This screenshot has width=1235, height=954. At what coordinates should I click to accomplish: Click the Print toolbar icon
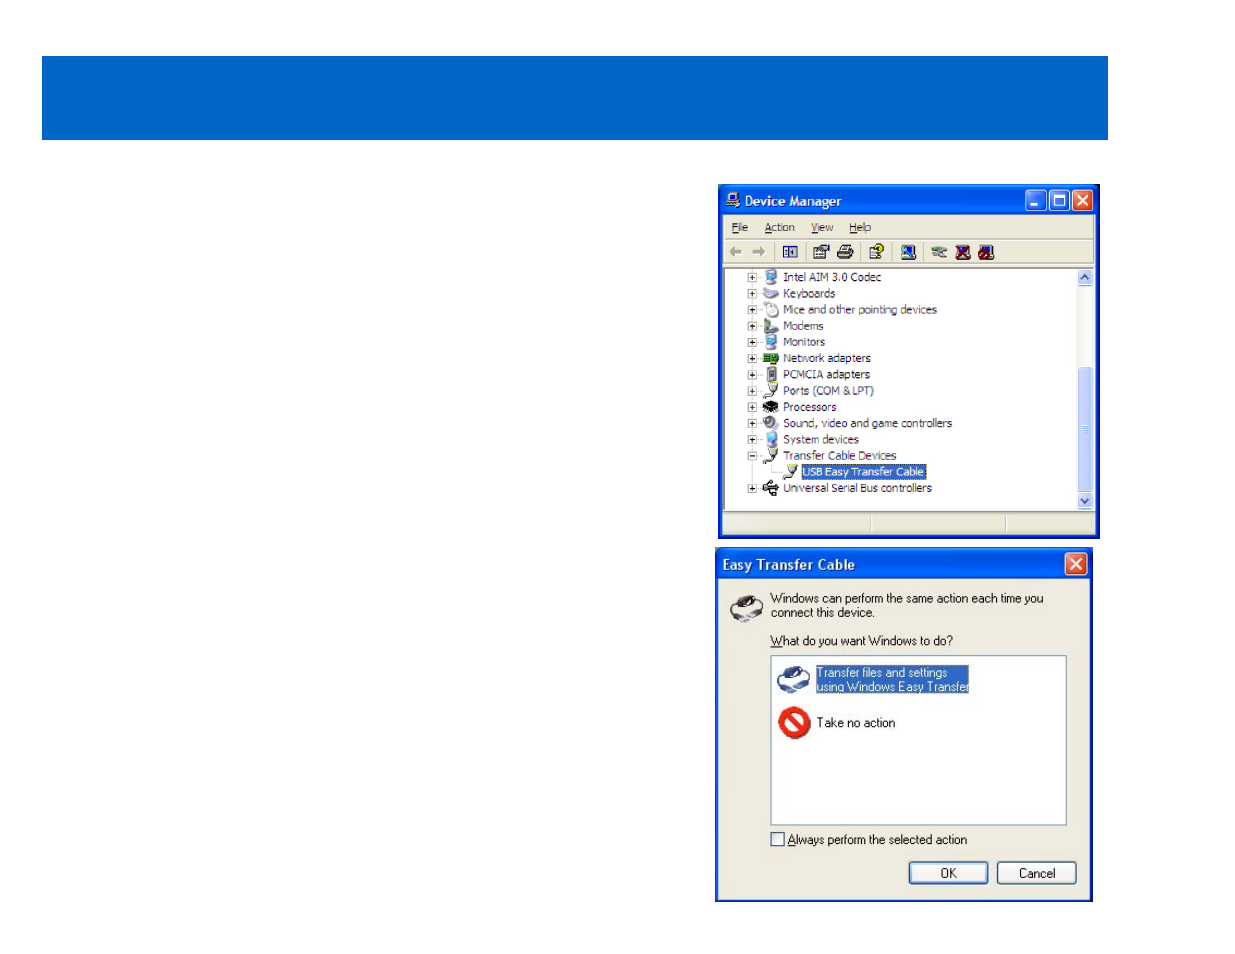pos(845,252)
